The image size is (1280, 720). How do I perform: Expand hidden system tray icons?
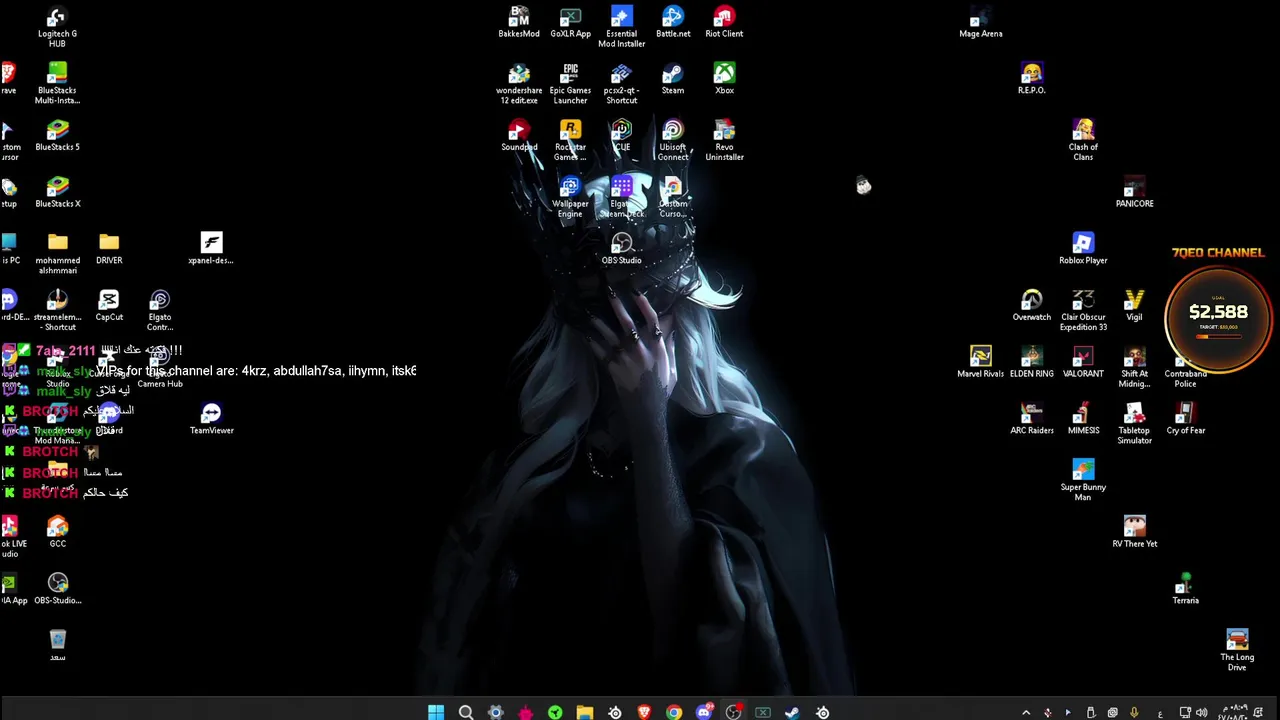(1026, 713)
